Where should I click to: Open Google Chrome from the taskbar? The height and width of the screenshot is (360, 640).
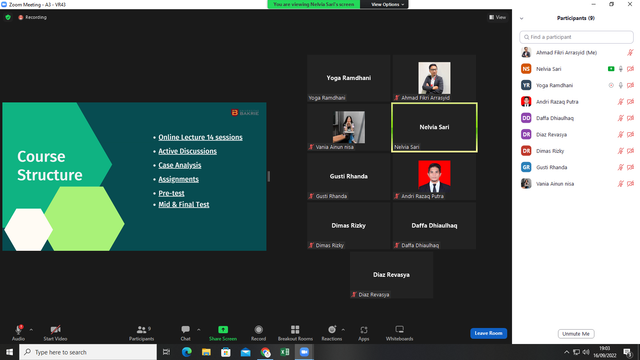point(265,352)
